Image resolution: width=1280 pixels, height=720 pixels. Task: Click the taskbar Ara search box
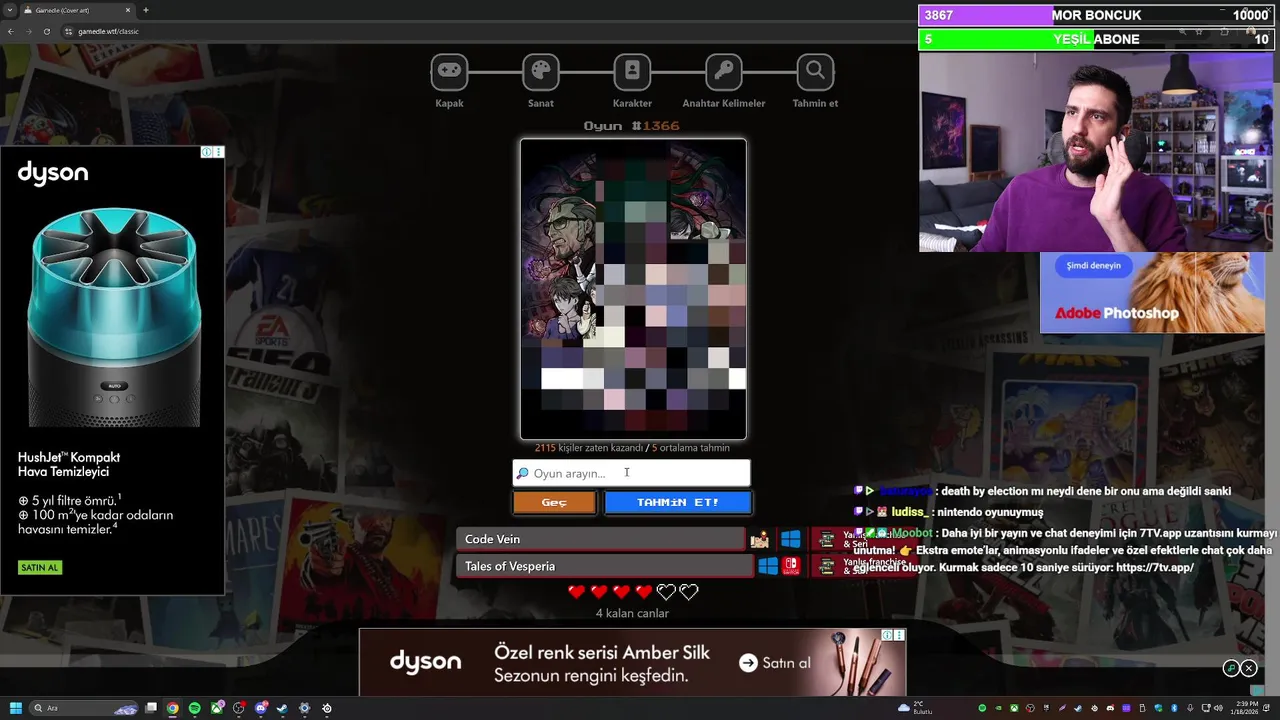coord(84,708)
